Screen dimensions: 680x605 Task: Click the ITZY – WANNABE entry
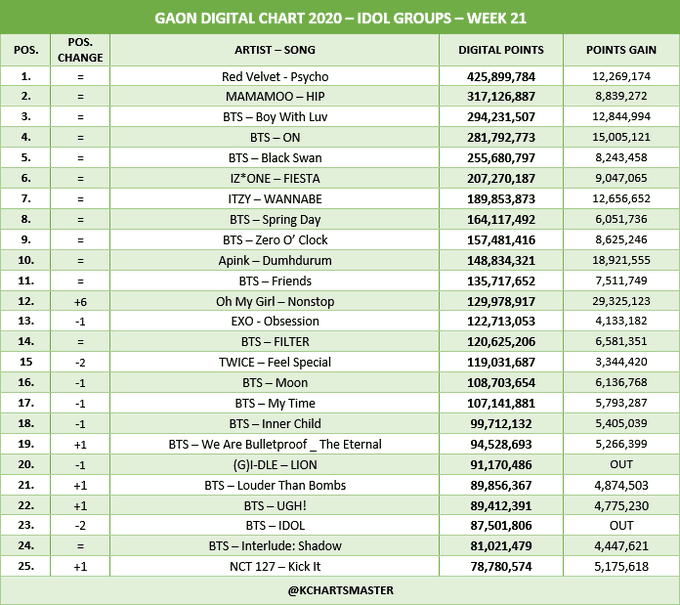tap(275, 199)
